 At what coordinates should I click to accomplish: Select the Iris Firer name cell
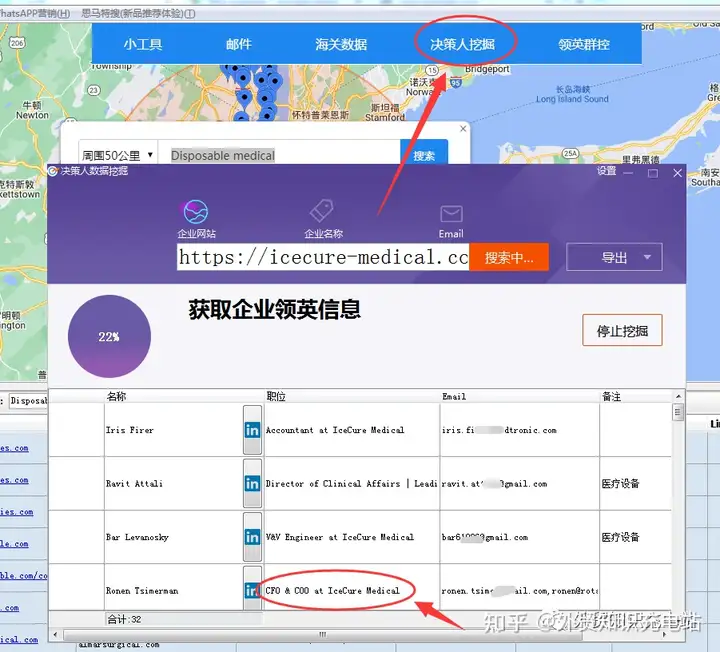tap(174, 430)
